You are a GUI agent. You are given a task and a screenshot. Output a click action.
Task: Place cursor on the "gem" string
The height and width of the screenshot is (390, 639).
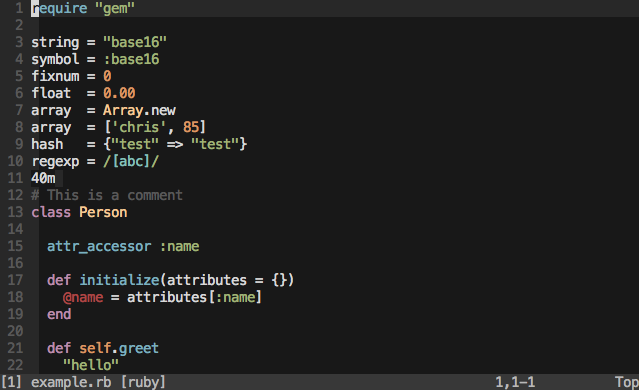[x=115, y=9]
